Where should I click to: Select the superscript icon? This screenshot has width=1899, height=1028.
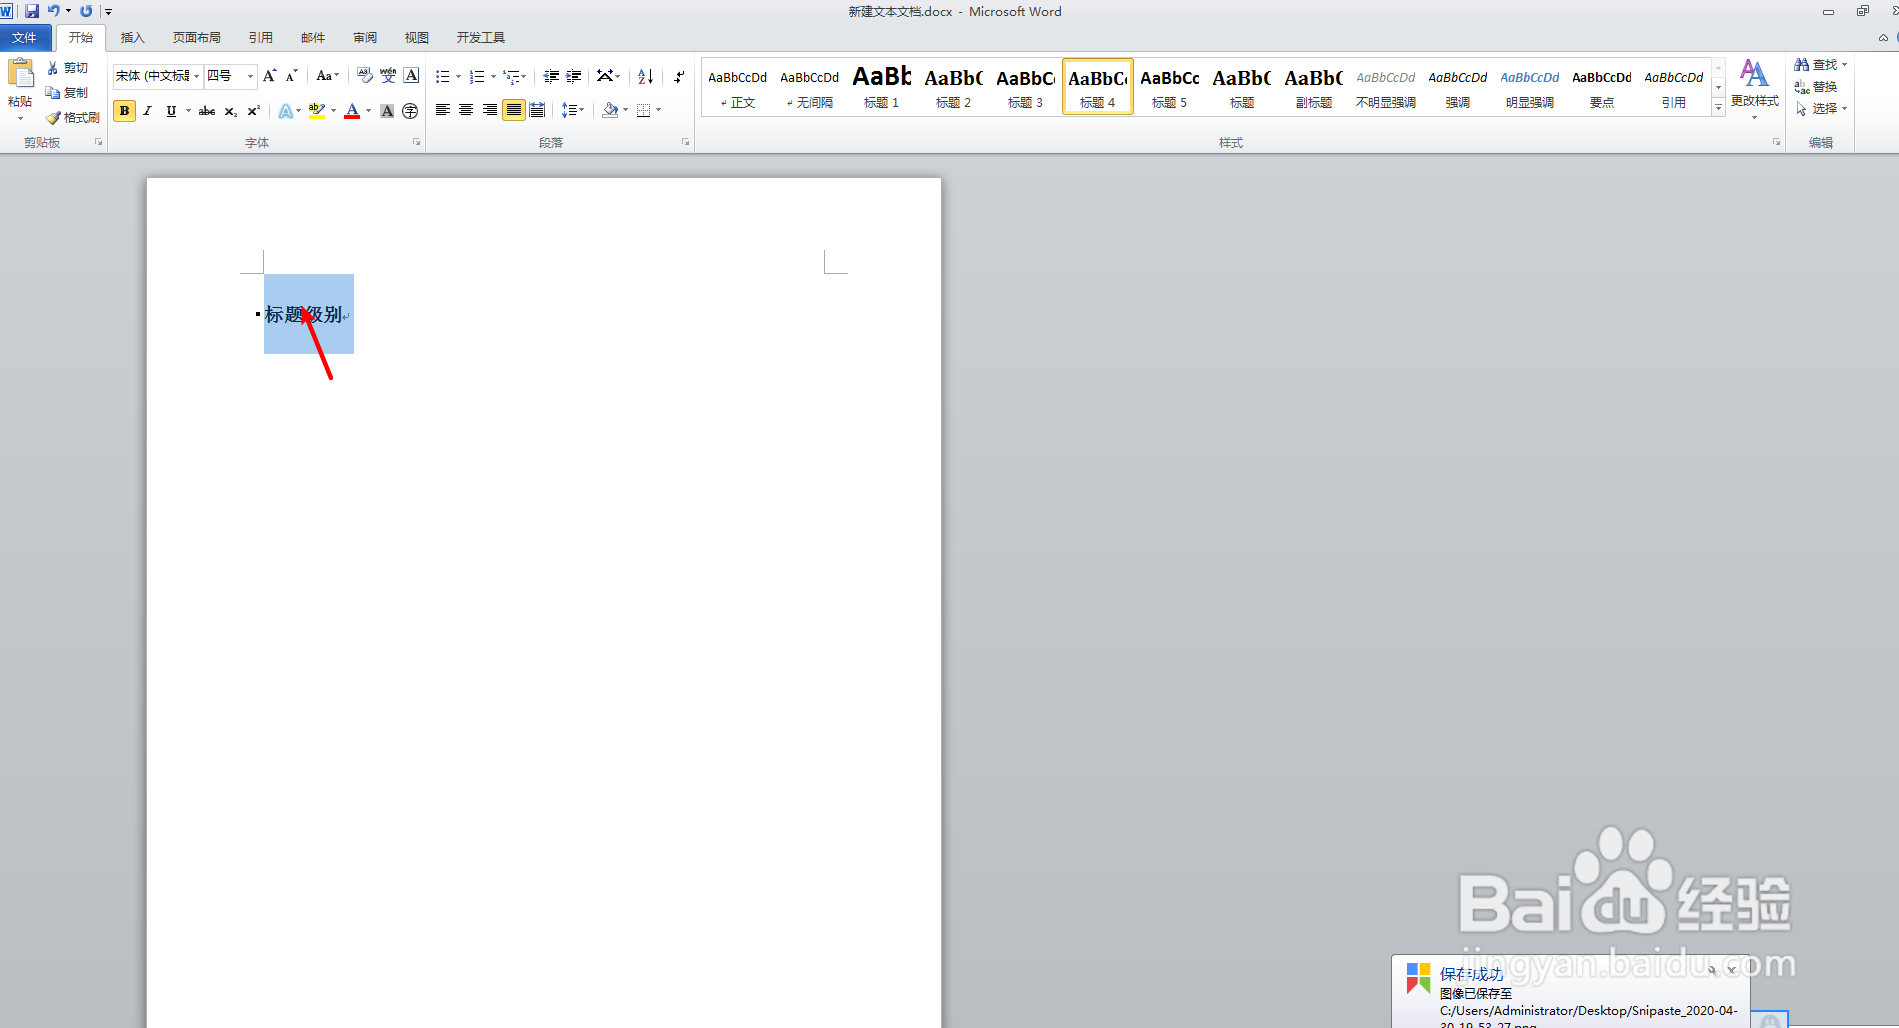coord(251,111)
